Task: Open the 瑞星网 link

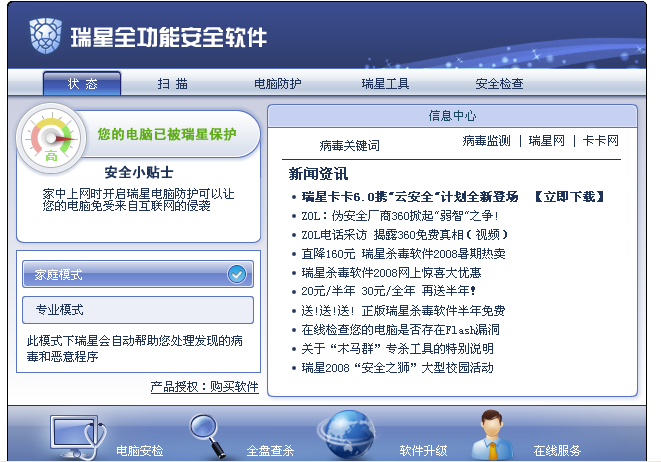Action: (546, 140)
